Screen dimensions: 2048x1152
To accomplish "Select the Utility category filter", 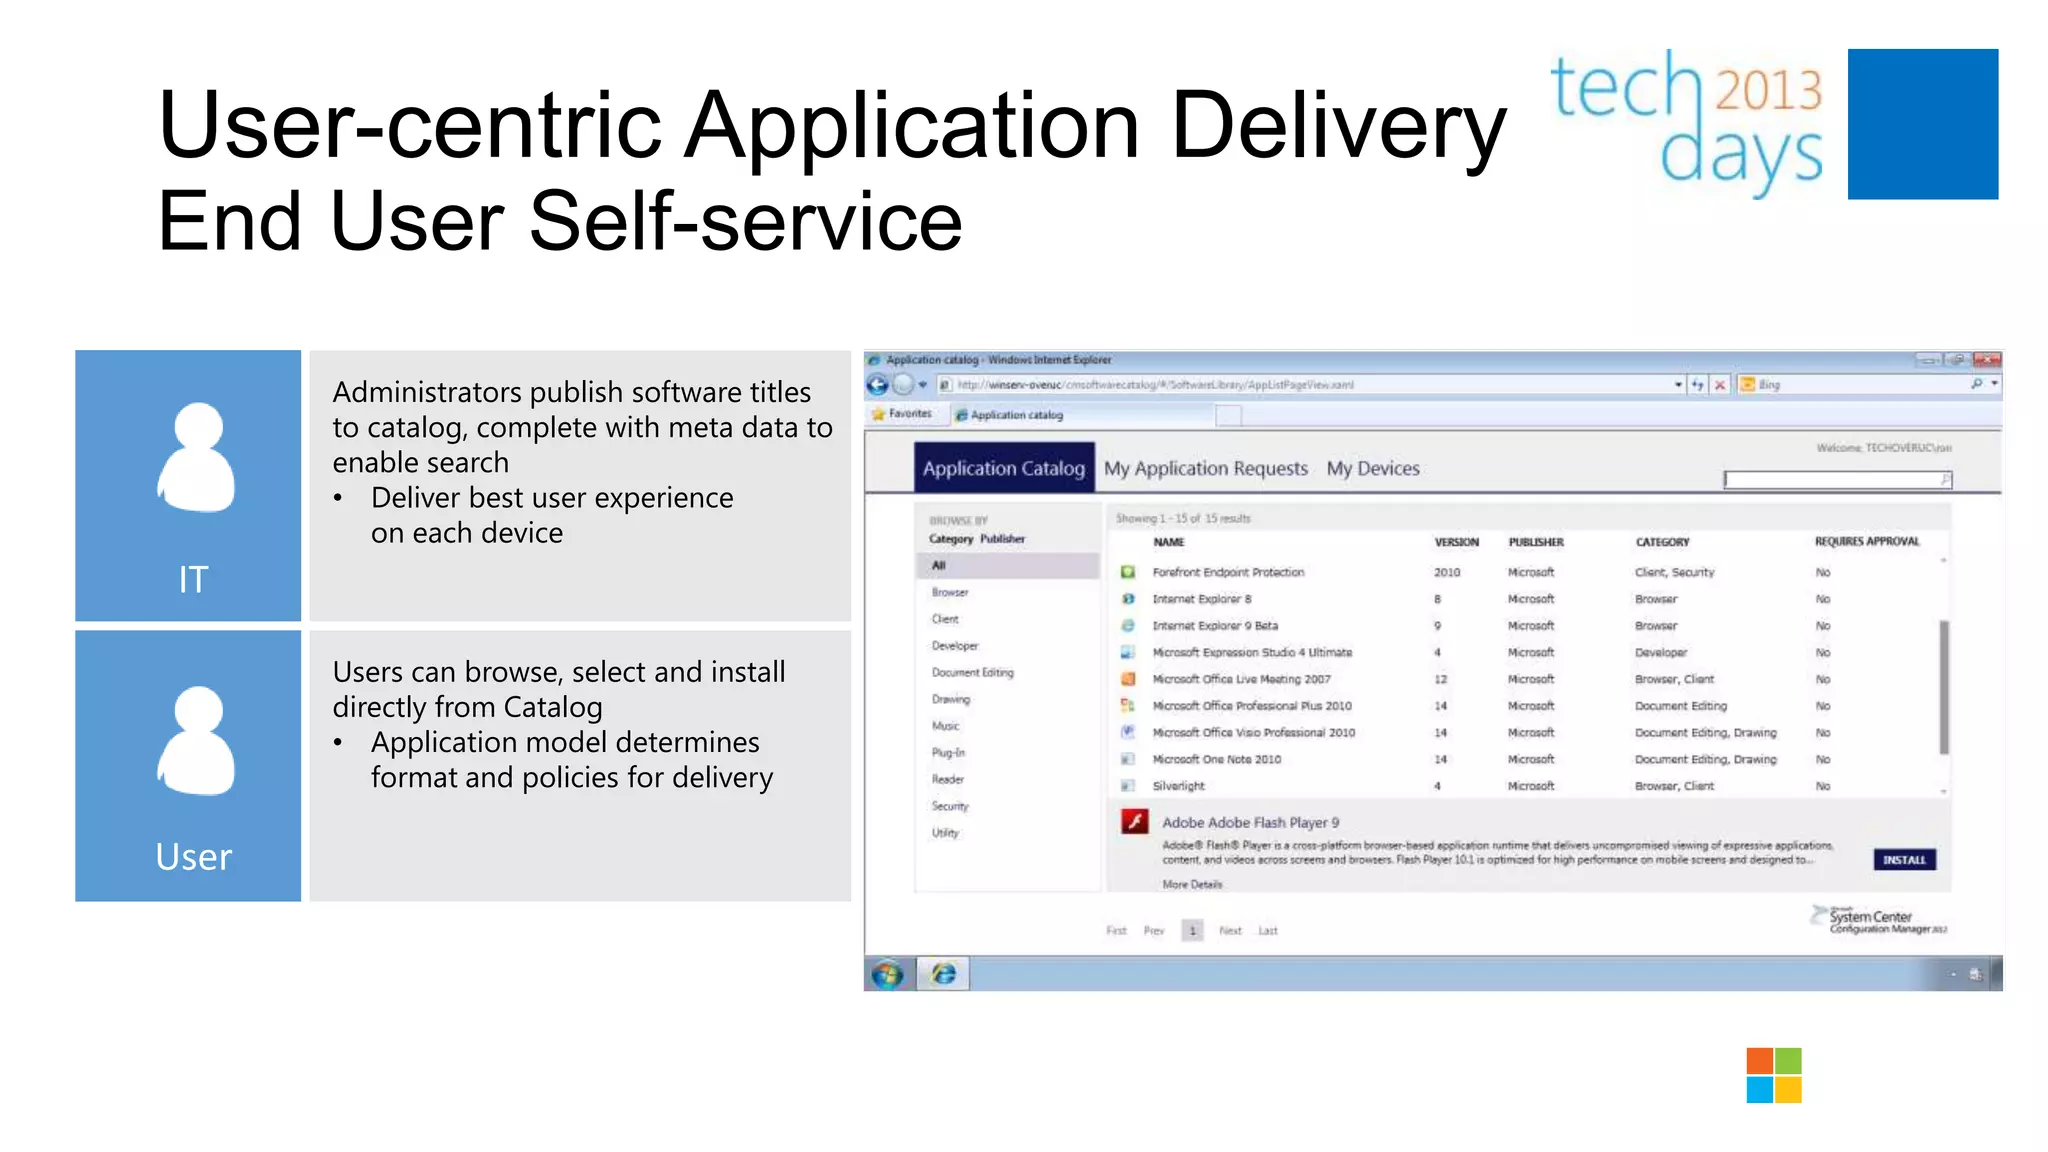I will (945, 833).
